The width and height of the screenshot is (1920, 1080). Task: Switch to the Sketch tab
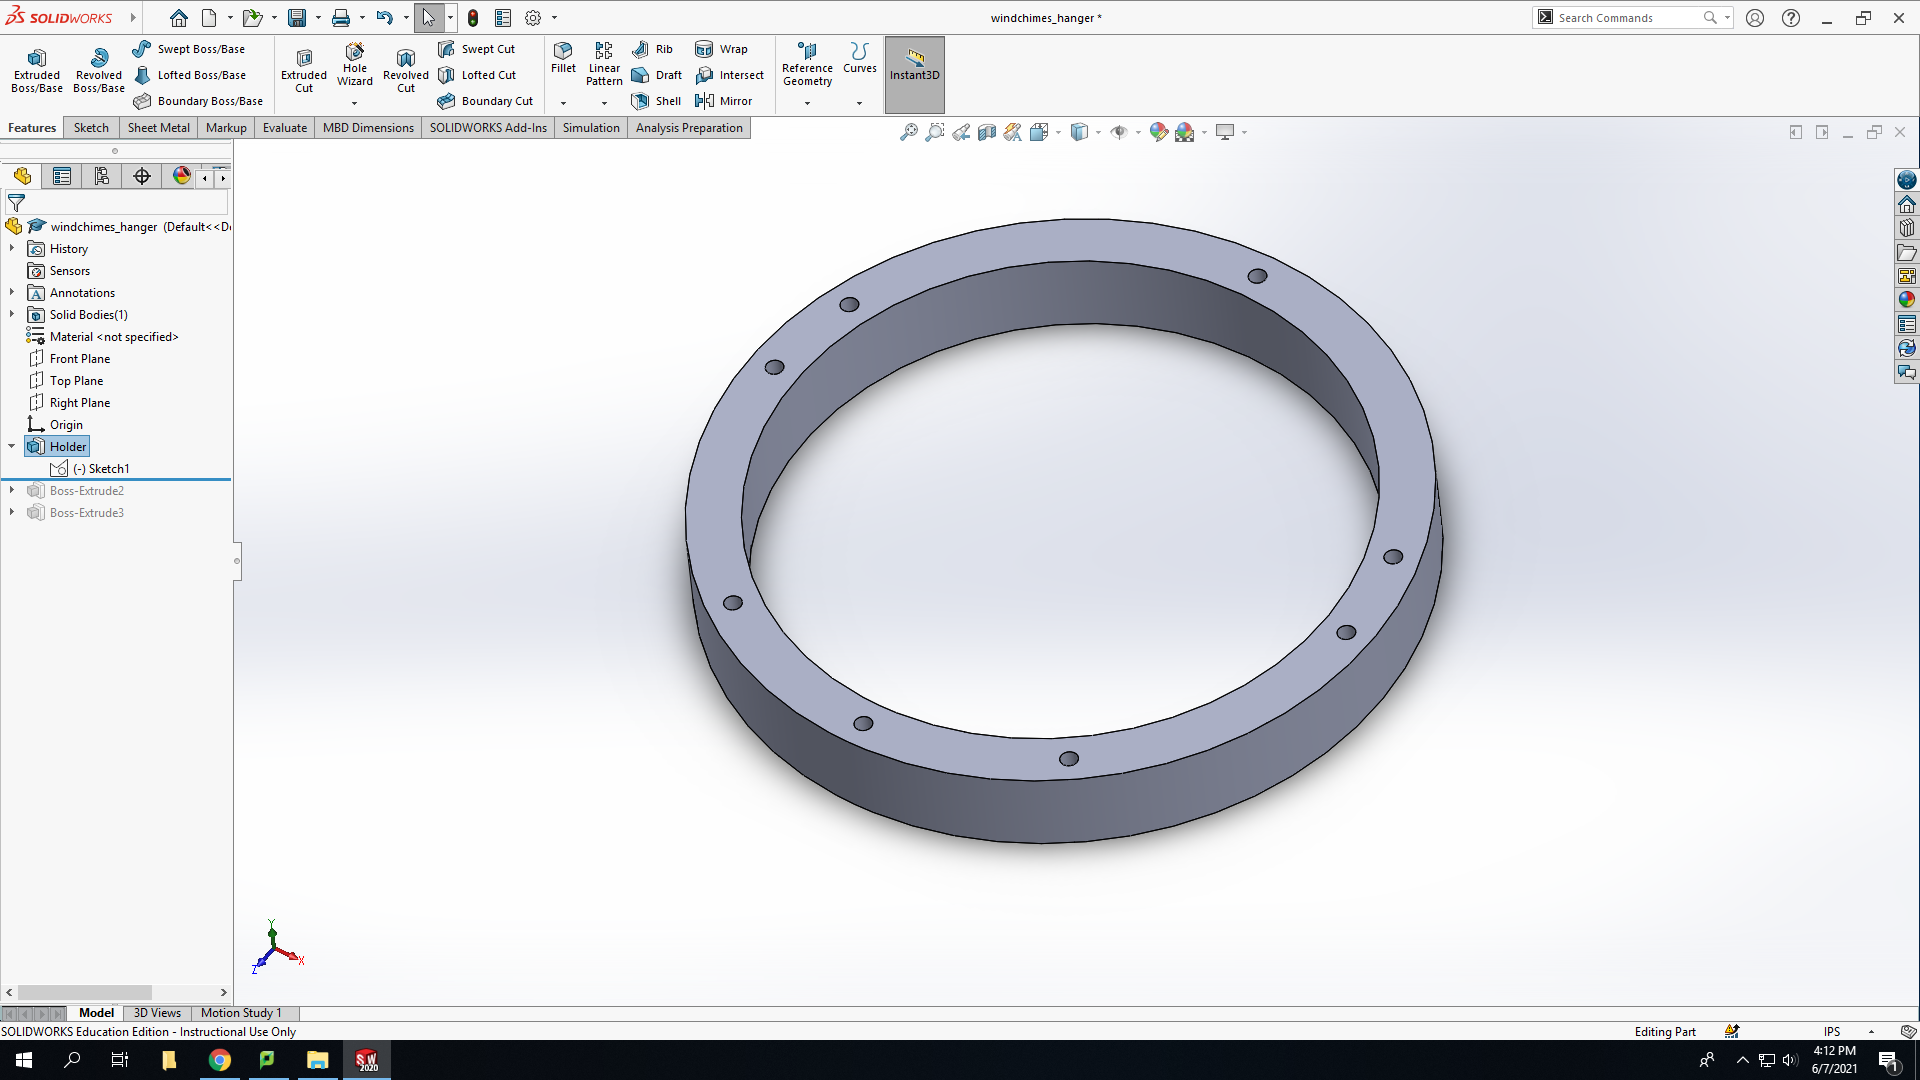pyautogui.click(x=91, y=128)
